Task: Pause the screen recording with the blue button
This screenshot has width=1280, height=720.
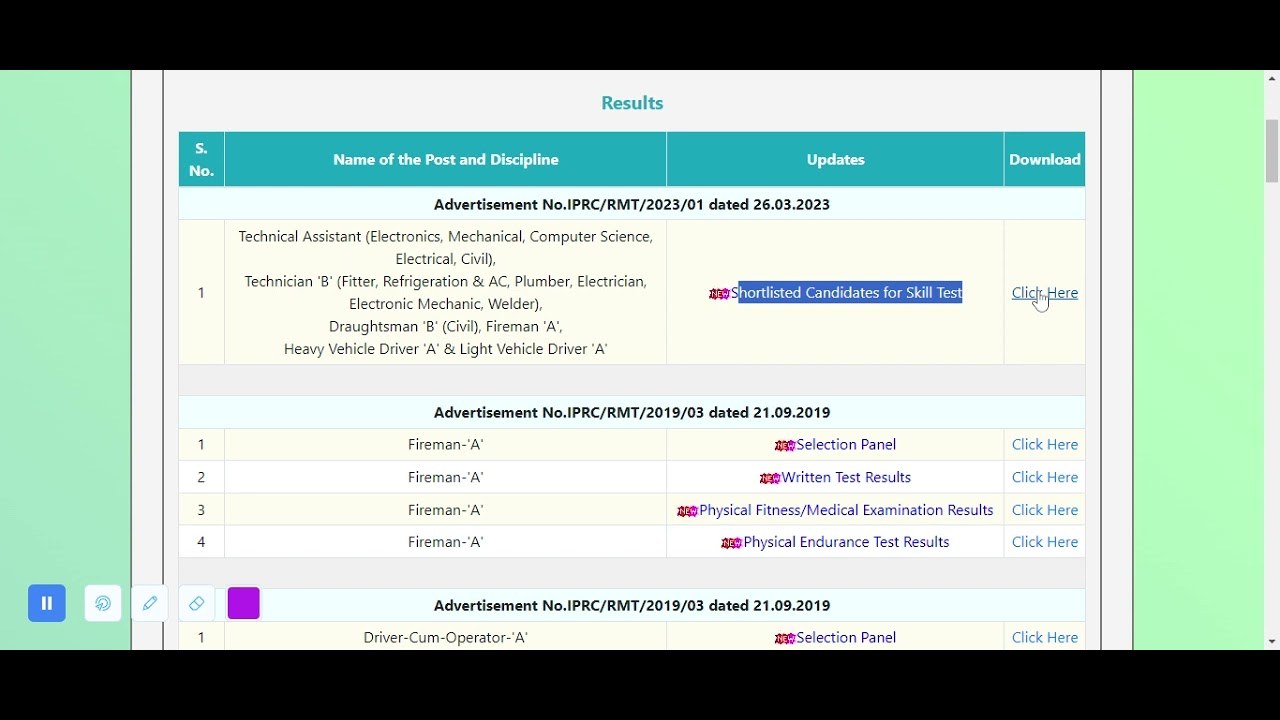Action: point(47,603)
